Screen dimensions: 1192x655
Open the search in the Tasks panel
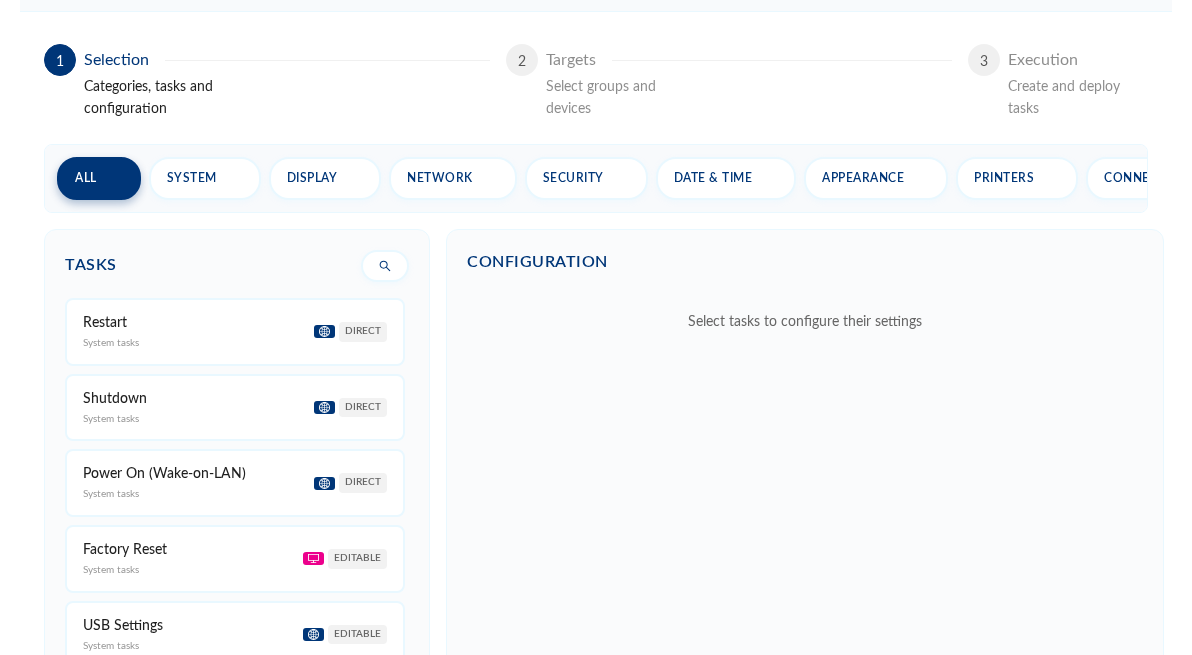point(384,266)
